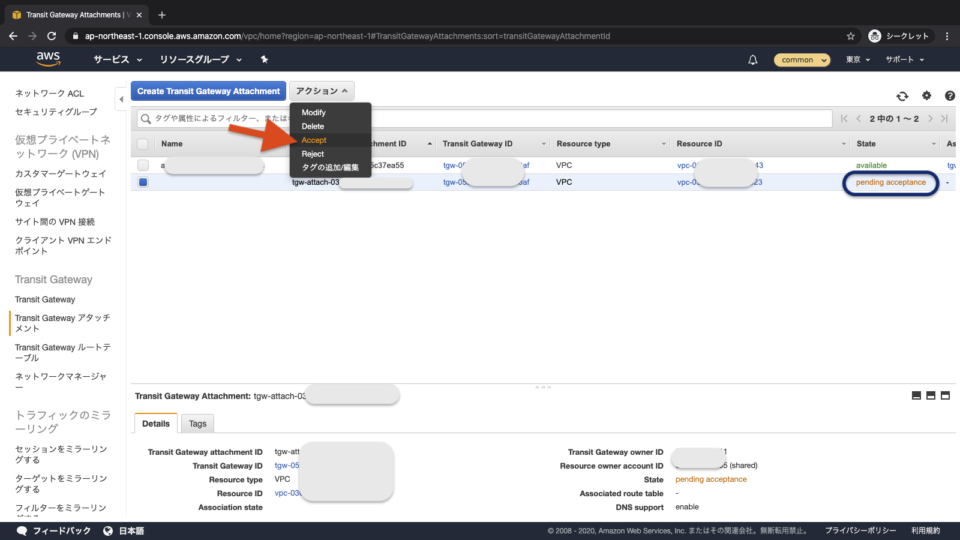
Task: Focus the tag and attribute filter field
Action: (x=484, y=118)
